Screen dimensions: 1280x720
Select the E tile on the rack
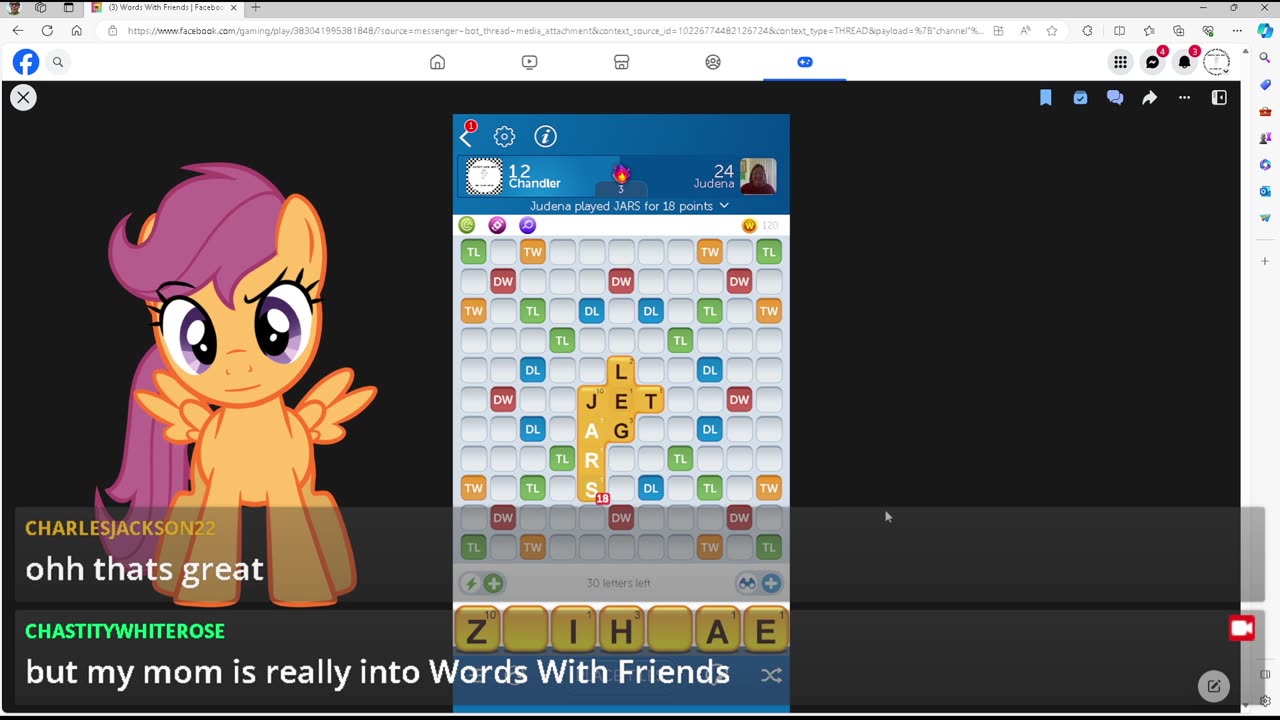pyautogui.click(x=765, y=631)
